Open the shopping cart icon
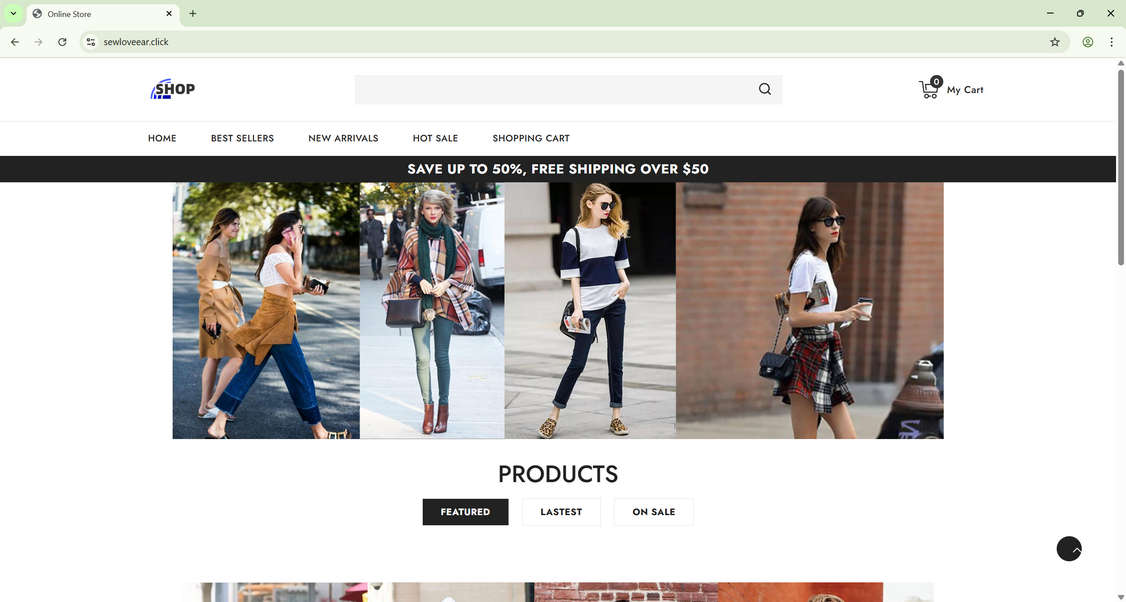Image resolution: width=1126 pixels, height=602 pixels. coord(929,90)
